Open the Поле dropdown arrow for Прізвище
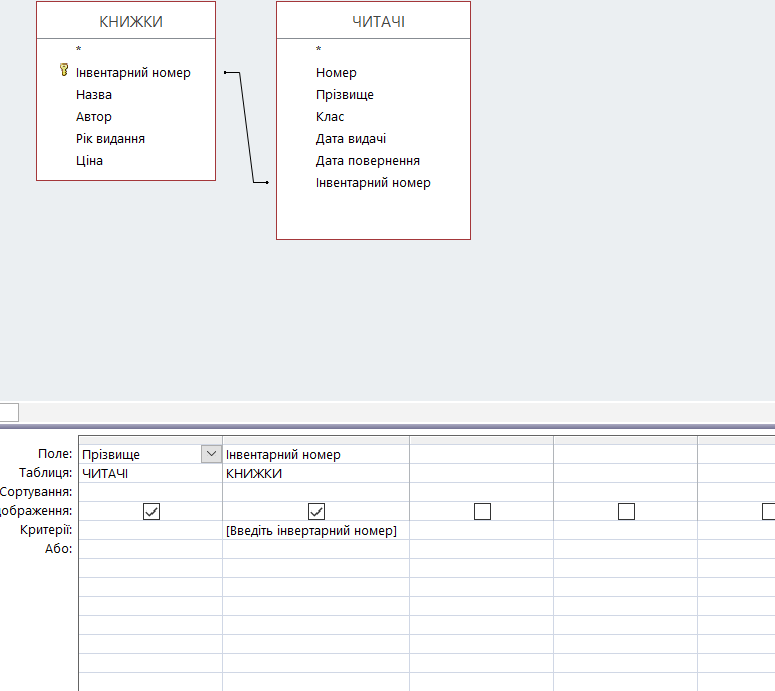 point(211,454)
